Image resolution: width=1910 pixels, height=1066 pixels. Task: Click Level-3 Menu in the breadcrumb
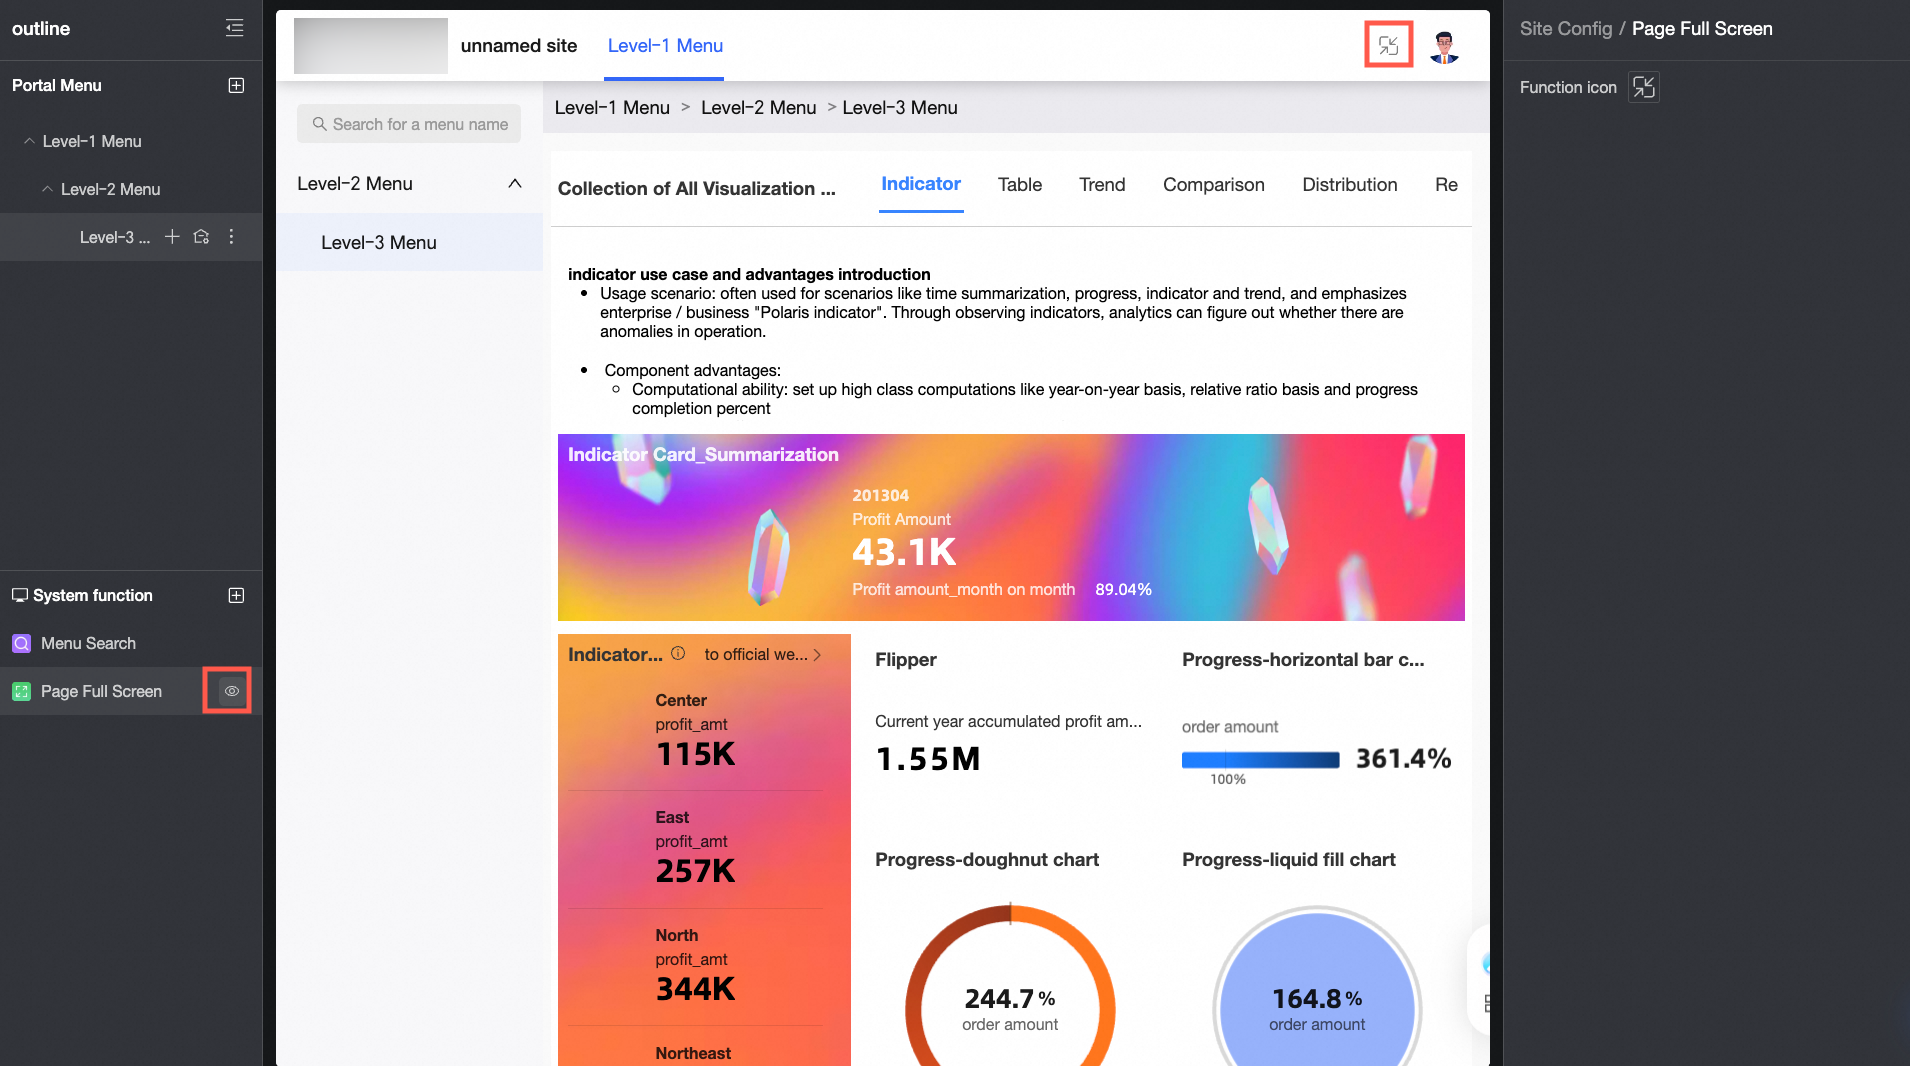tap(900, 108)
